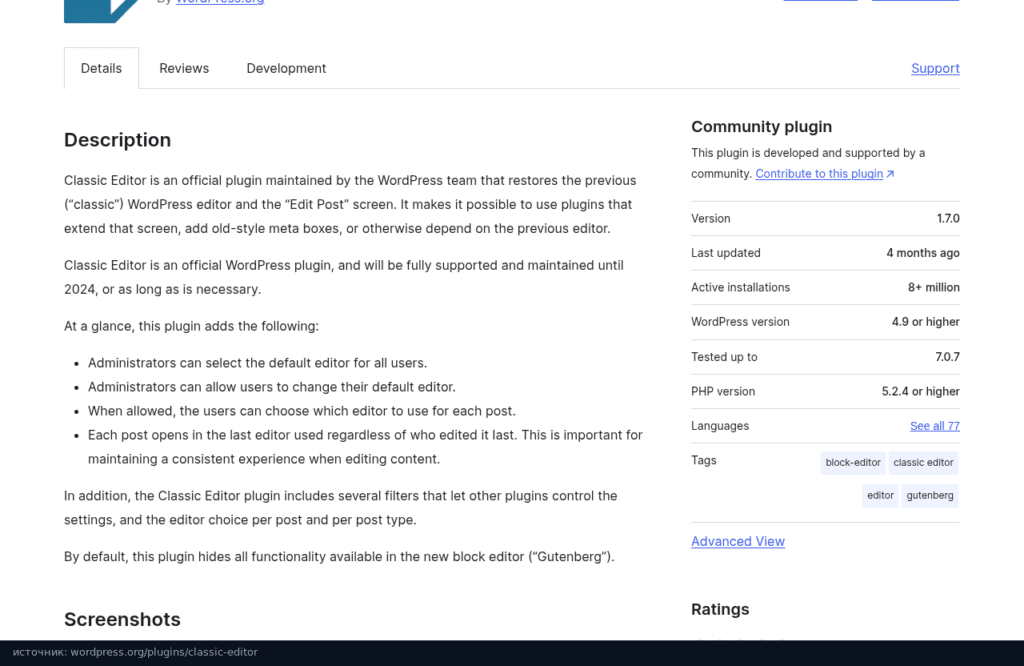The height and width of the screenshot is (666, 1024).
Task: Click bullet 'Administrators can select the default editor'
Action: coord(257,363)
